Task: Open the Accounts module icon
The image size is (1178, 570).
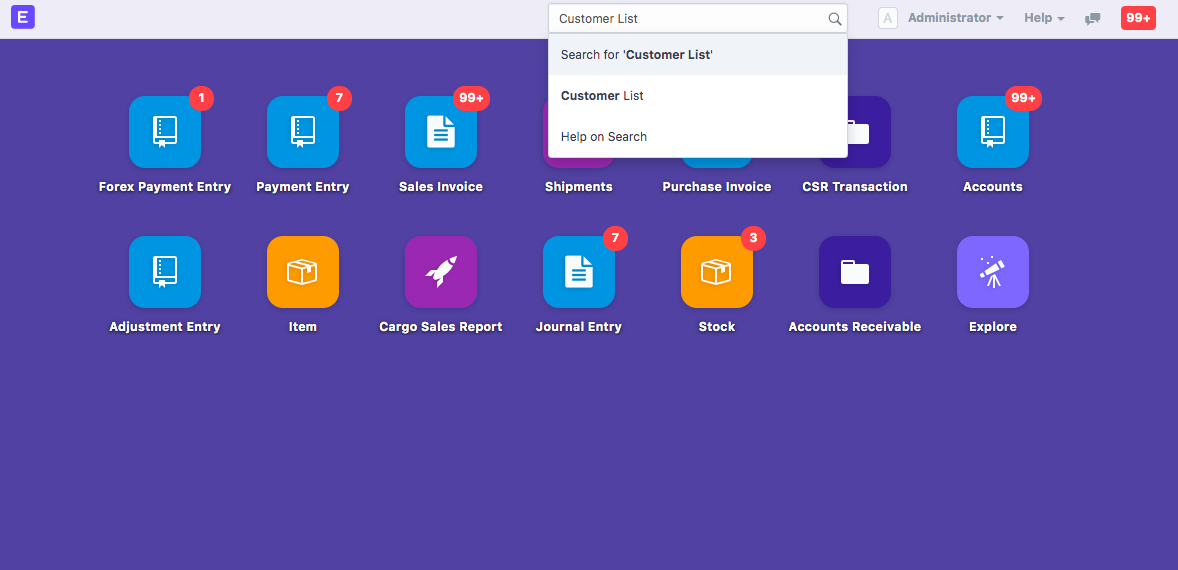Action: pyautogui.click(x=992, y=132)
